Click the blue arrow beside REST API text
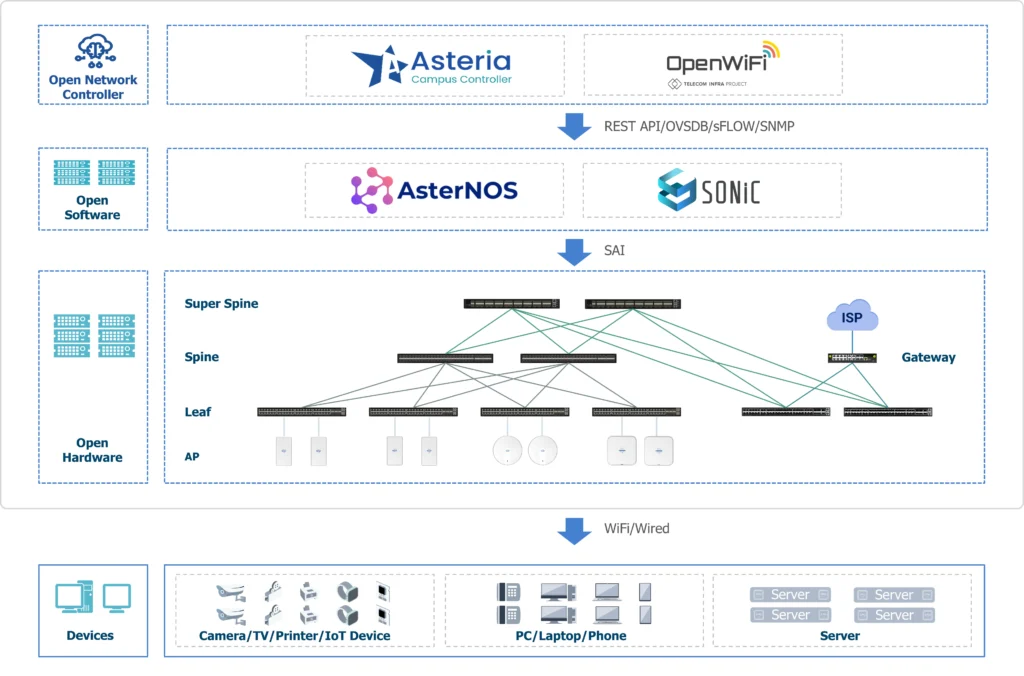 (x=575, y=126)
